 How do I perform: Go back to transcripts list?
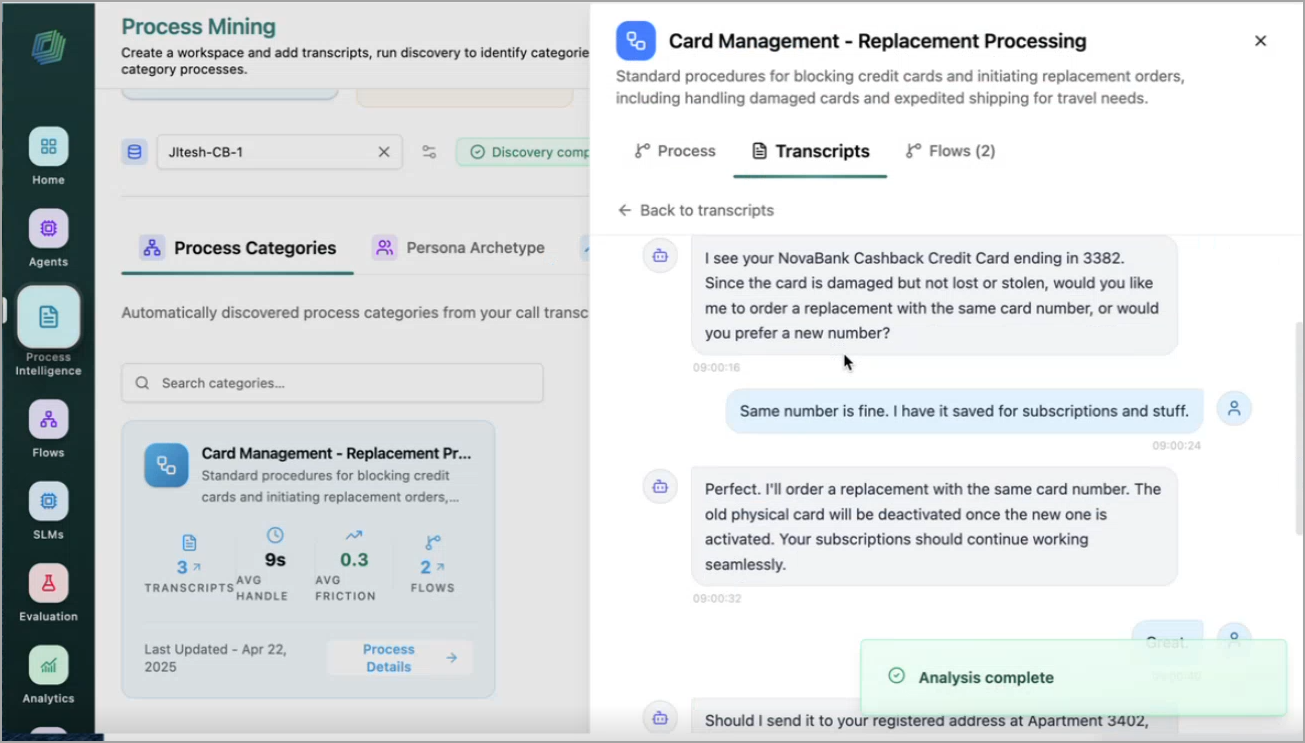pyautogui.click(x=696, y=210)
